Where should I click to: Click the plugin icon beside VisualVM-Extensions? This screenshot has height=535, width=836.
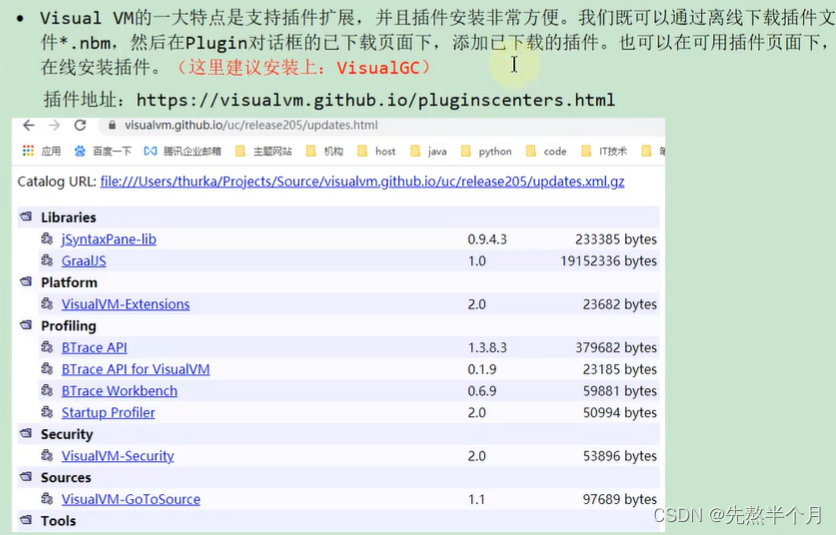pos(47,304)
